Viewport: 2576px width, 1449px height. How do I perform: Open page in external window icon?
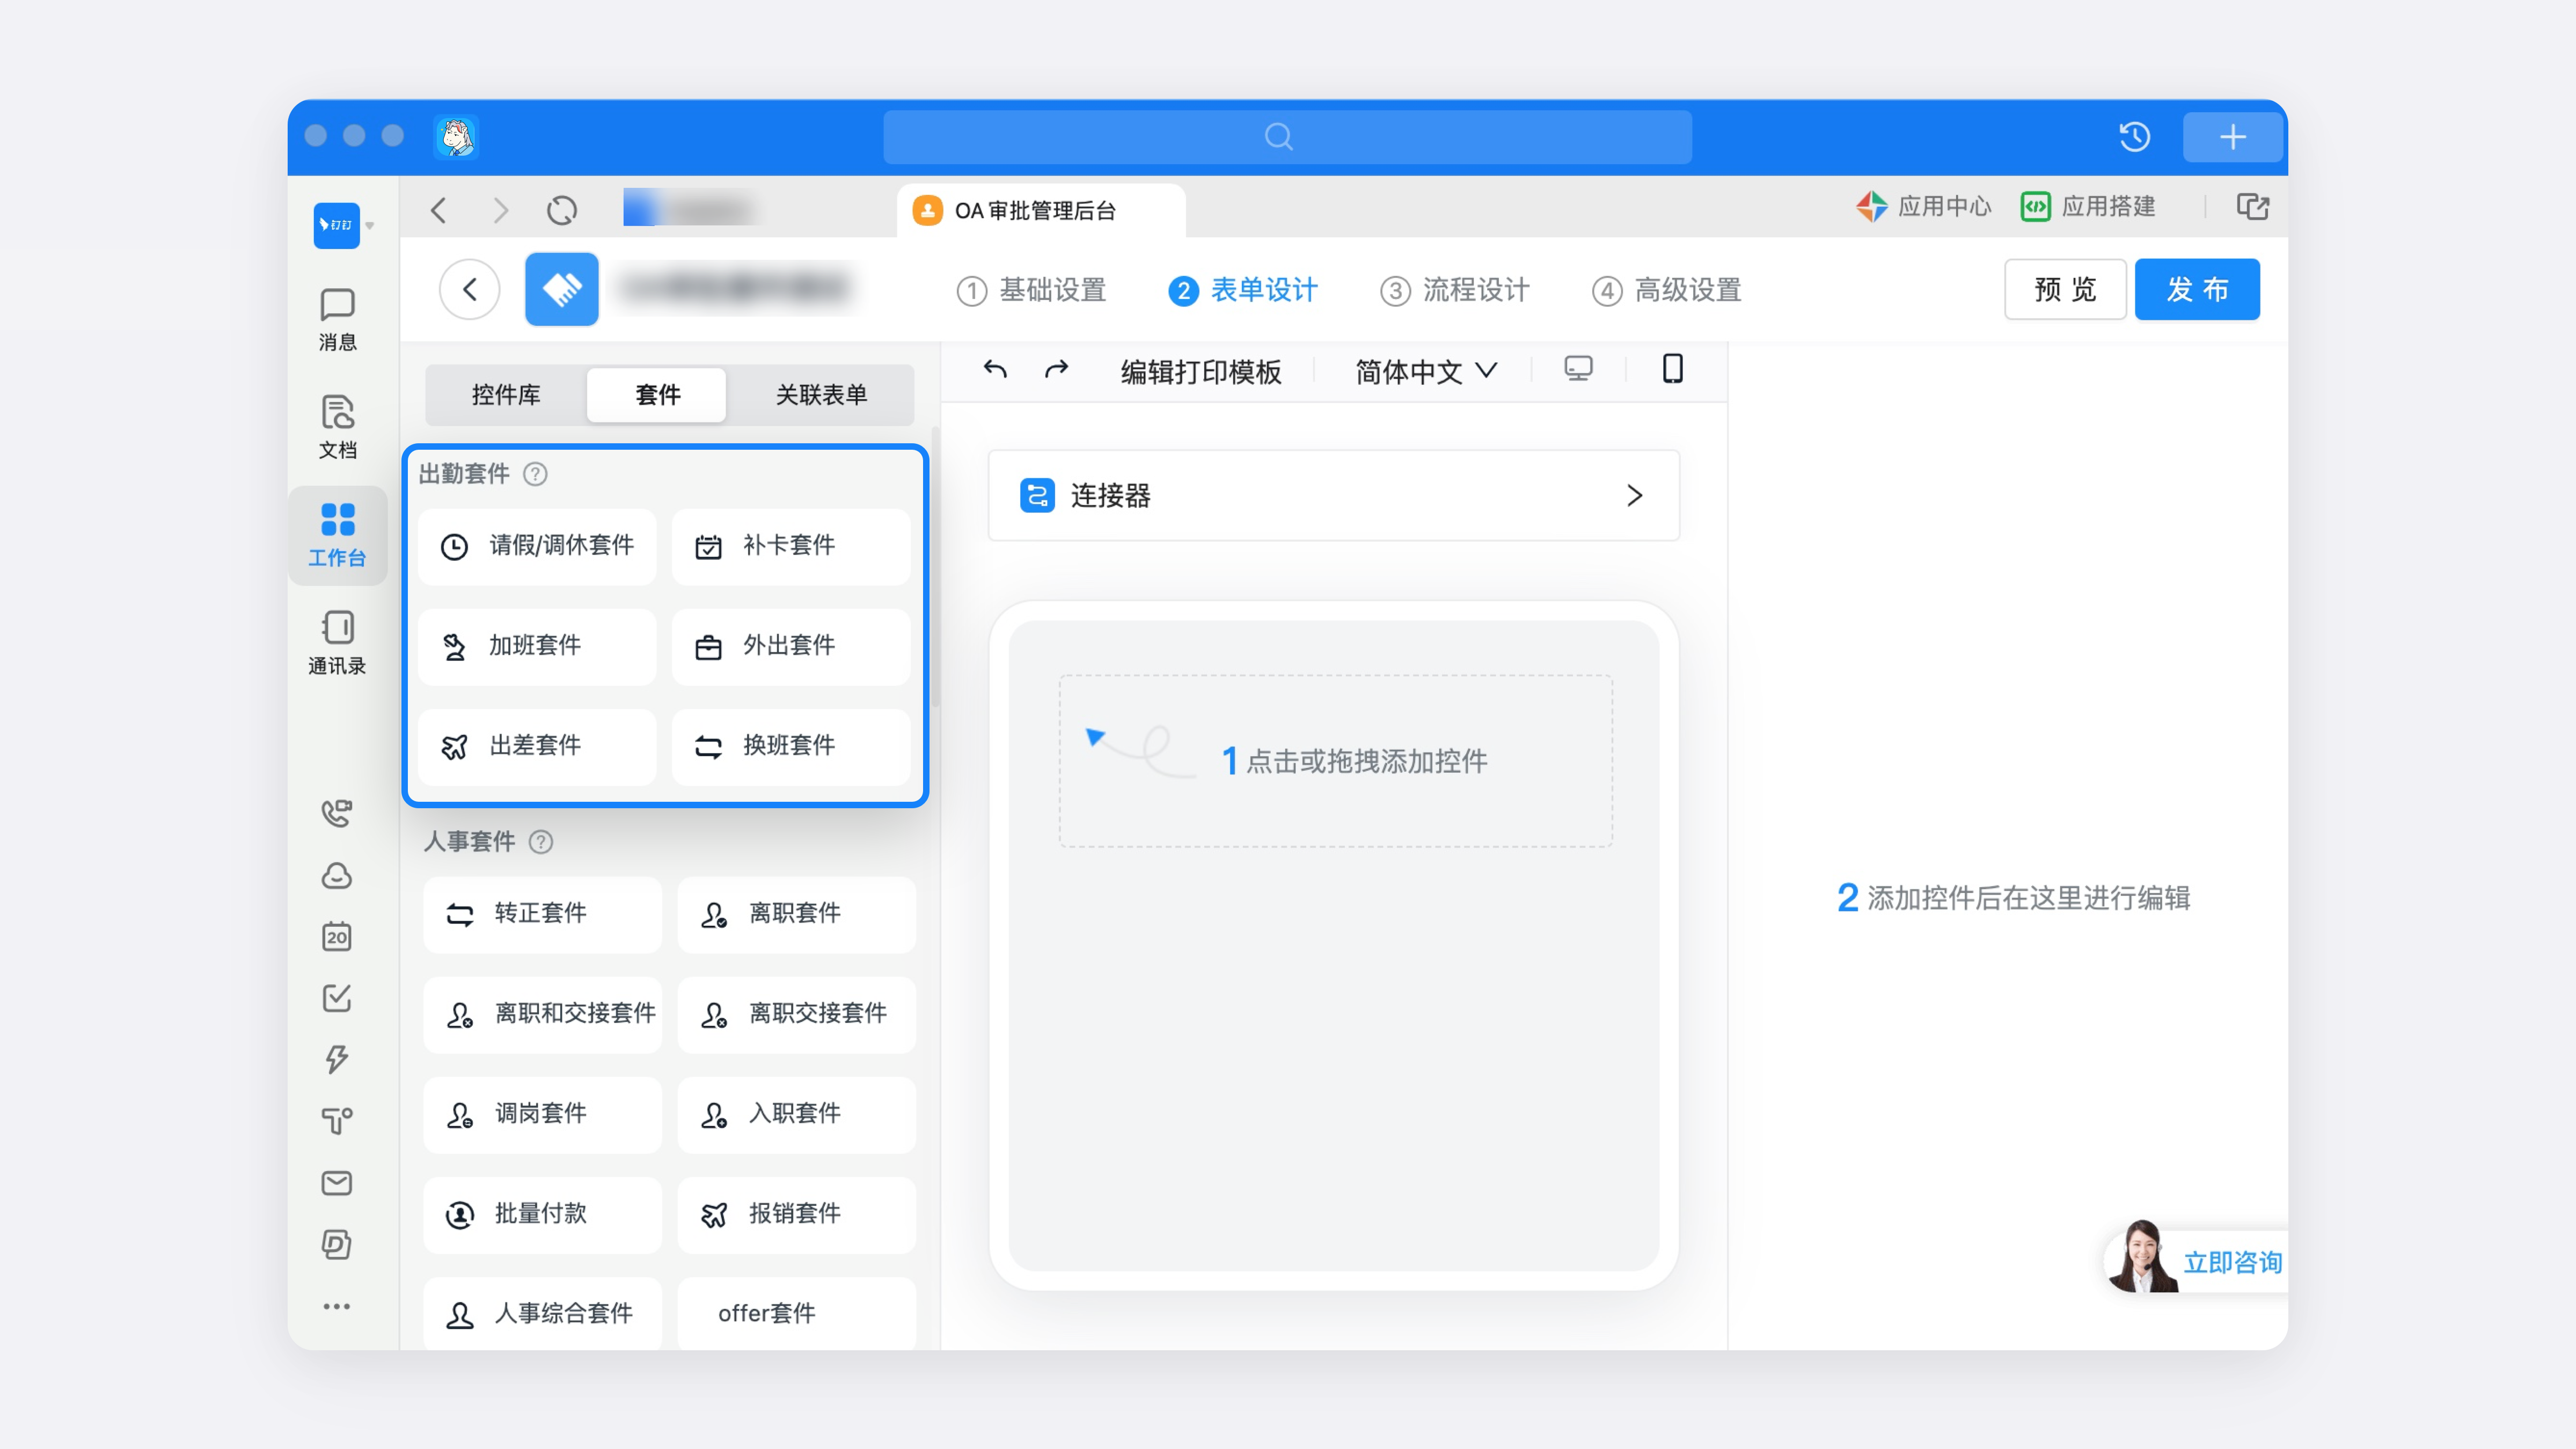click(x=2253, y=206)
